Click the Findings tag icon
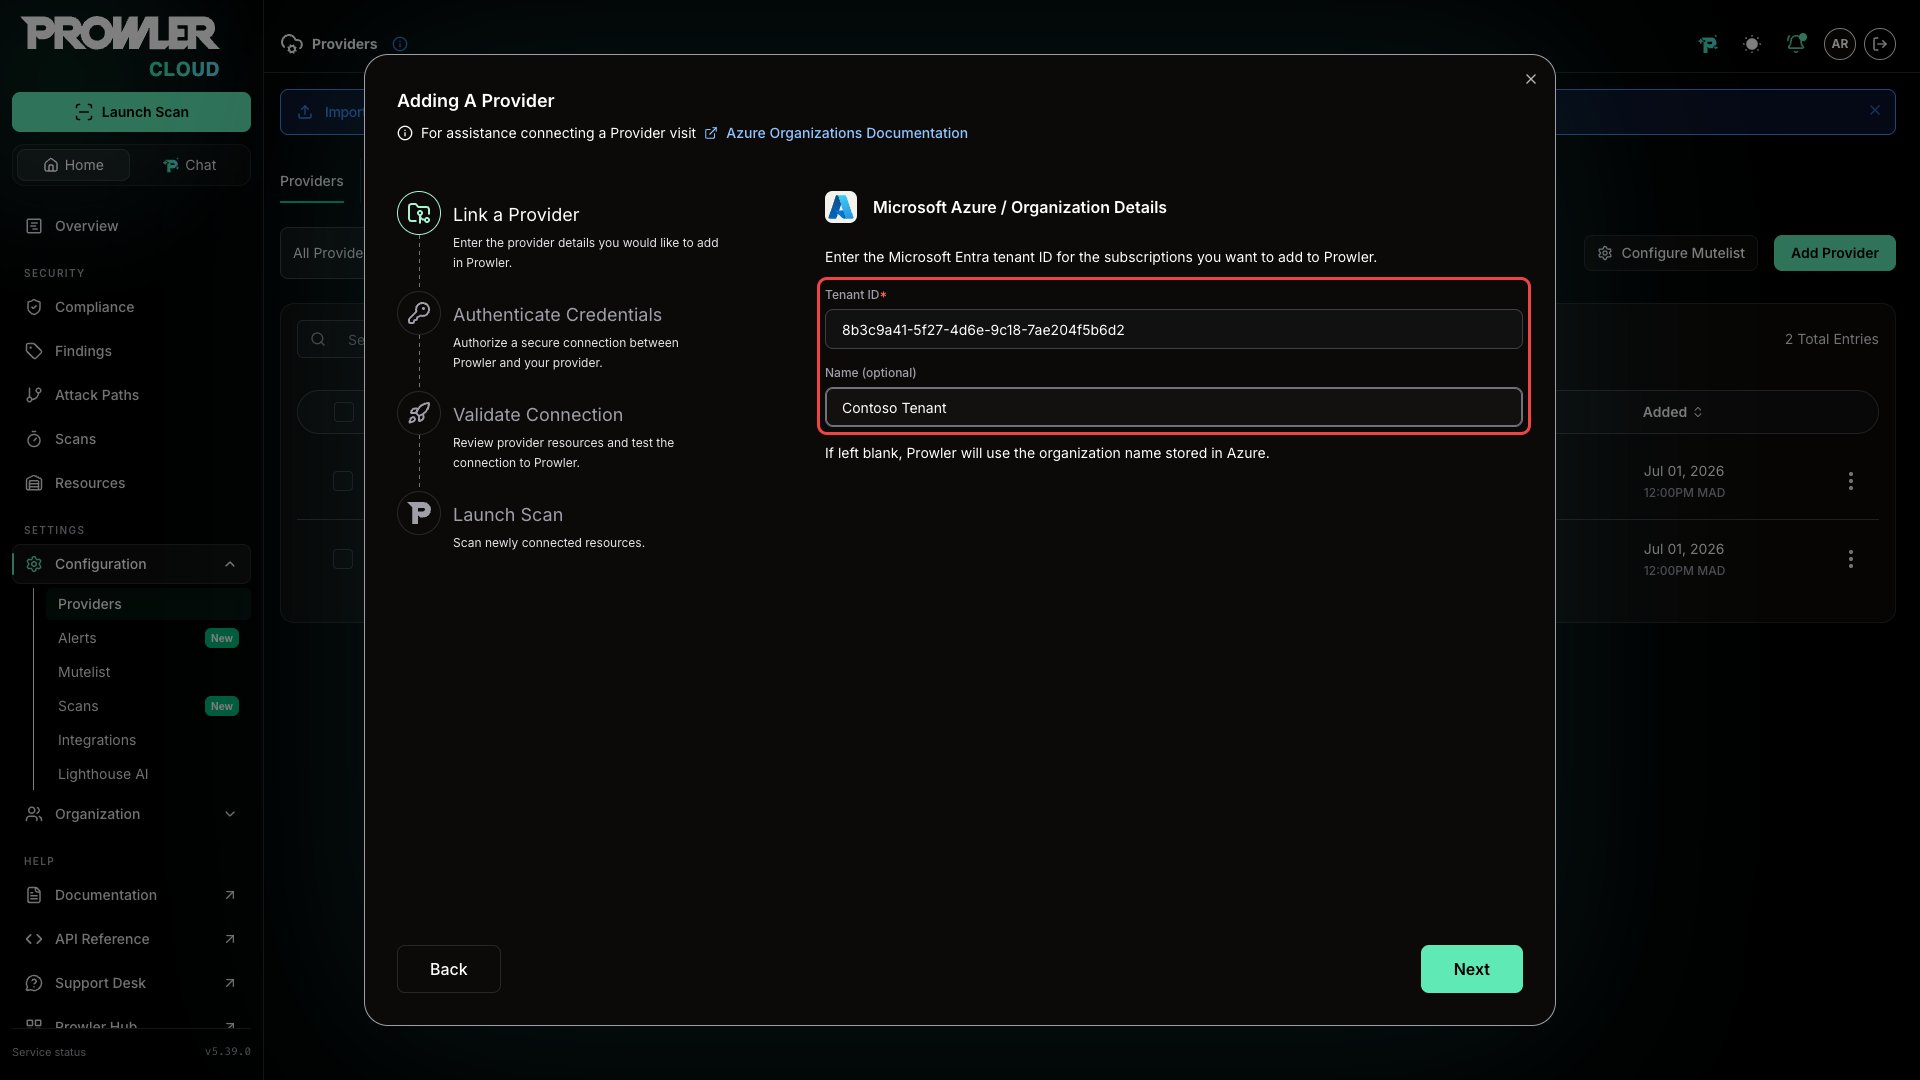Viewport: 1920px width, 1080px height. point(34,351)
